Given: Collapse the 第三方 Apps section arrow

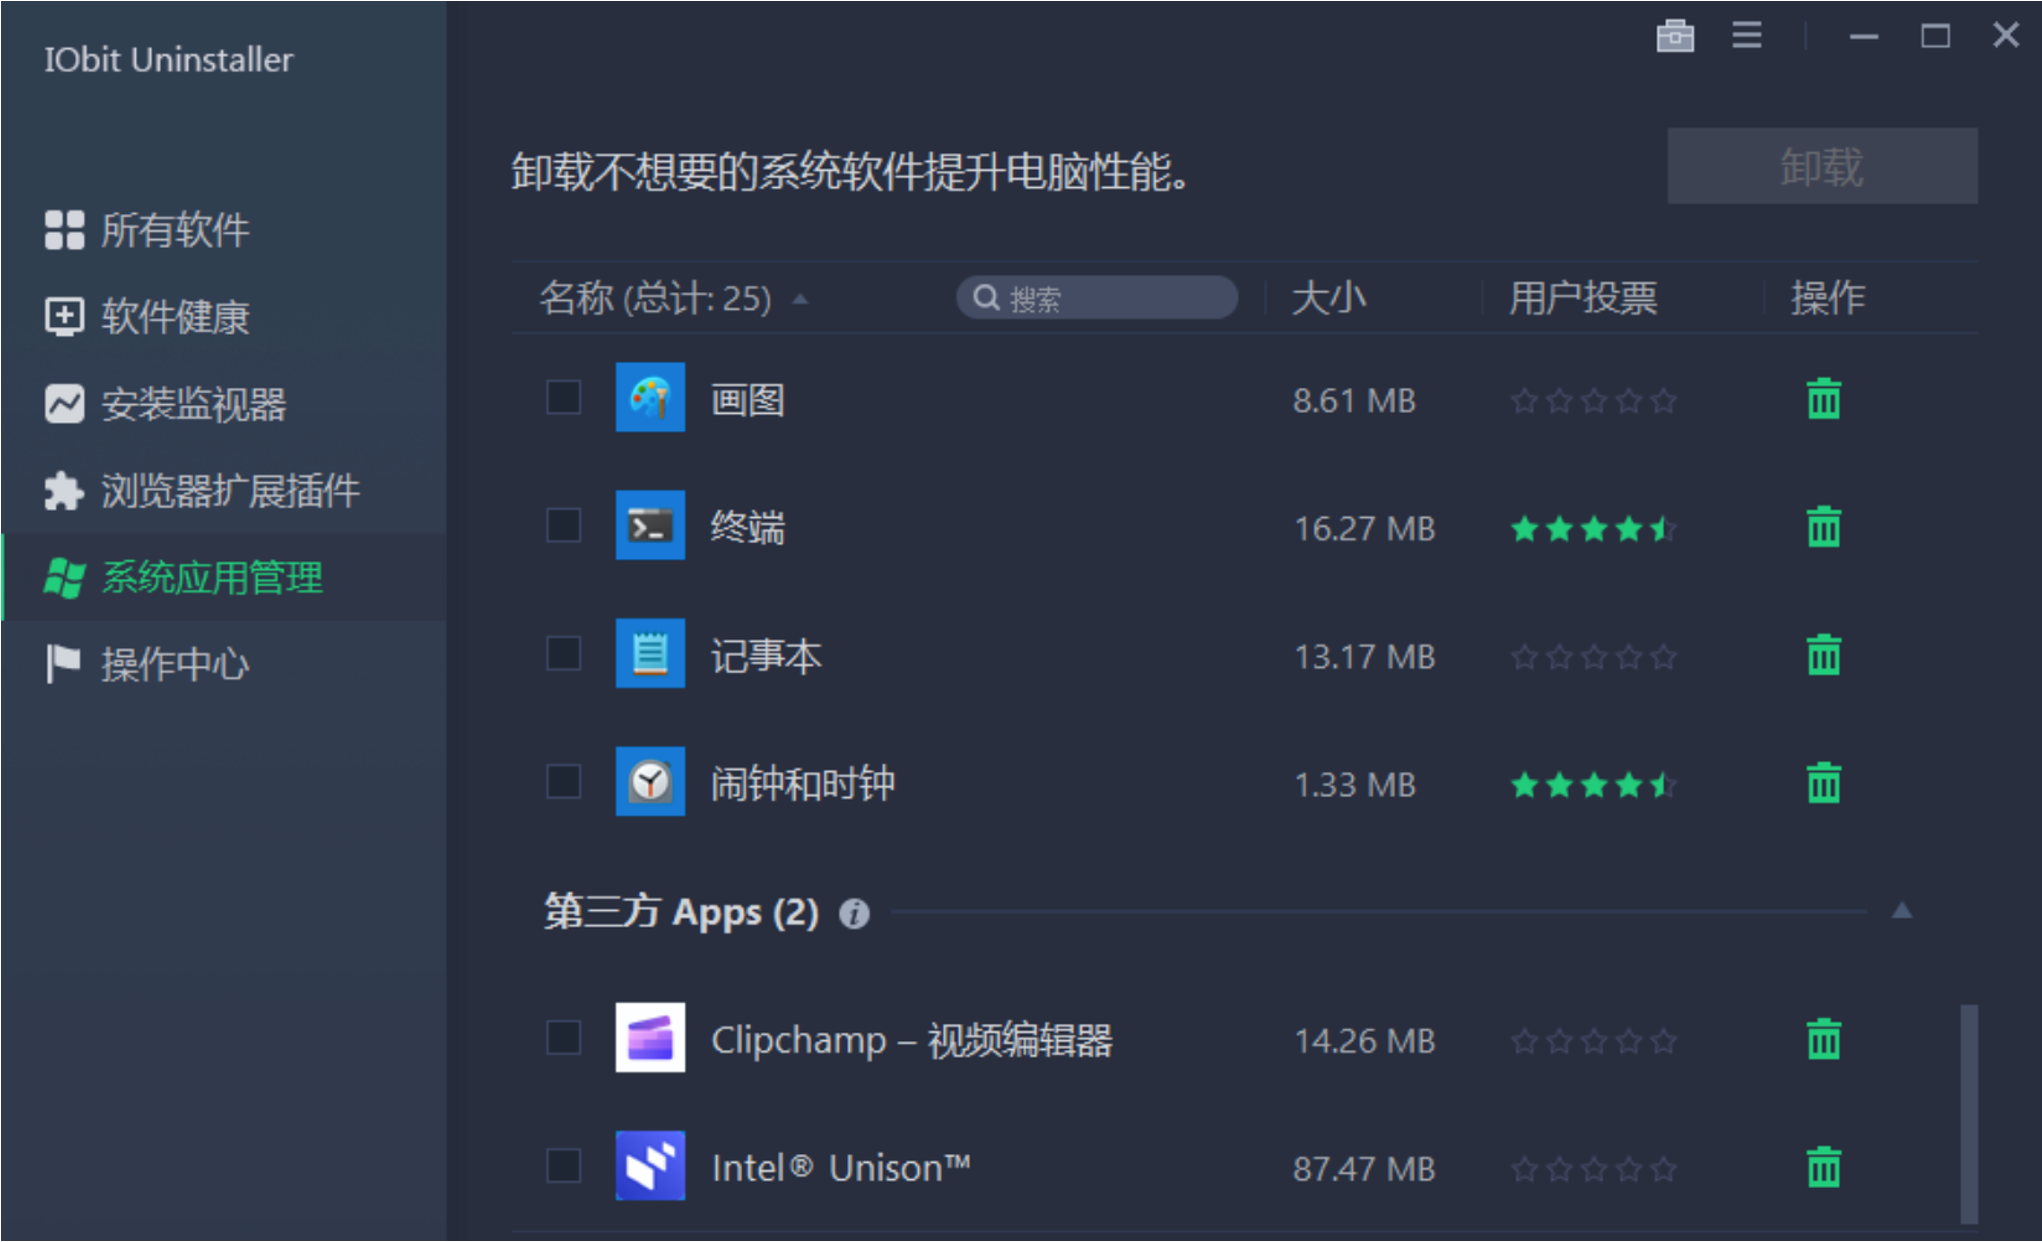Looking at the screenshot, I should [x=1902, y=910].
